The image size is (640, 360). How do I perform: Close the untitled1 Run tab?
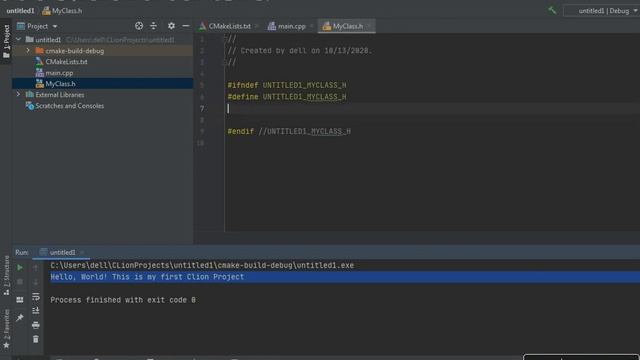82,252
